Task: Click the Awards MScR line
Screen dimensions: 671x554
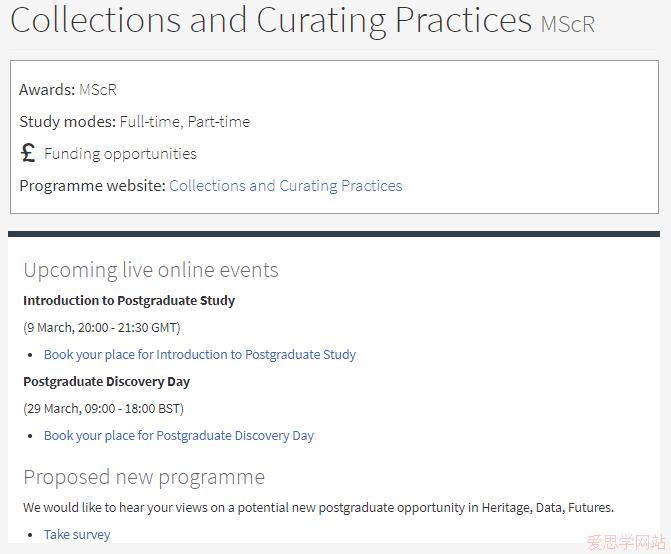Action: (68, 90)
